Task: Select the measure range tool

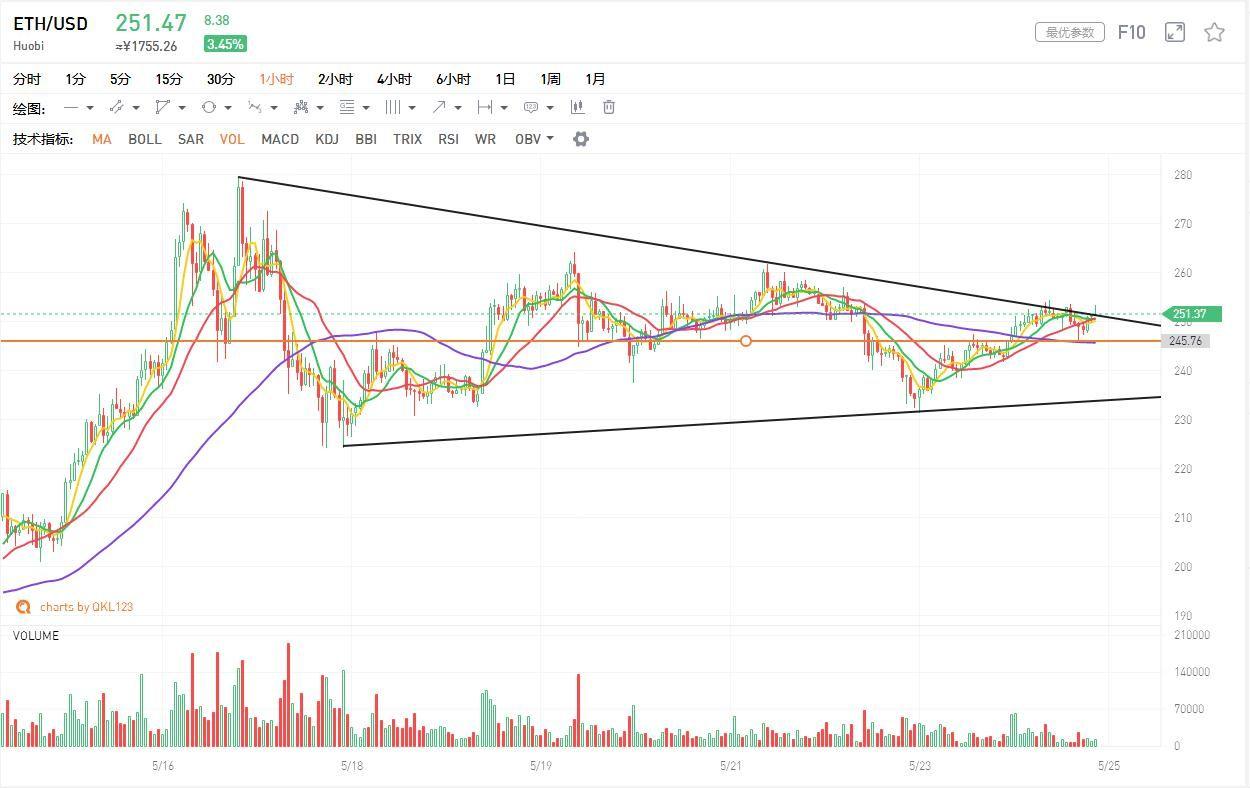Action: (484, 107)
